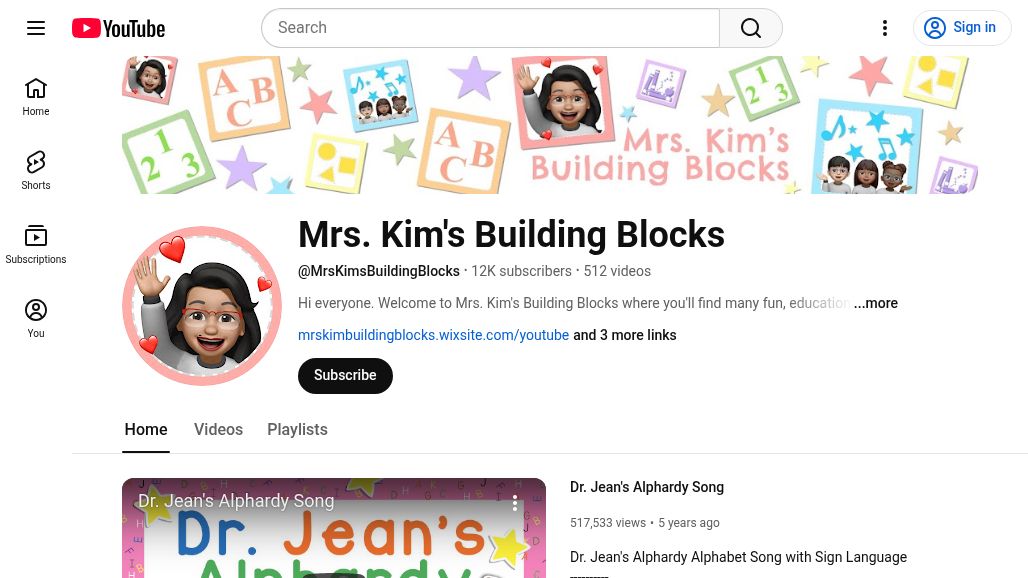
Task: Subscribe to Mrs. Kim's Building Blocks
Action: tap(345, 376)
